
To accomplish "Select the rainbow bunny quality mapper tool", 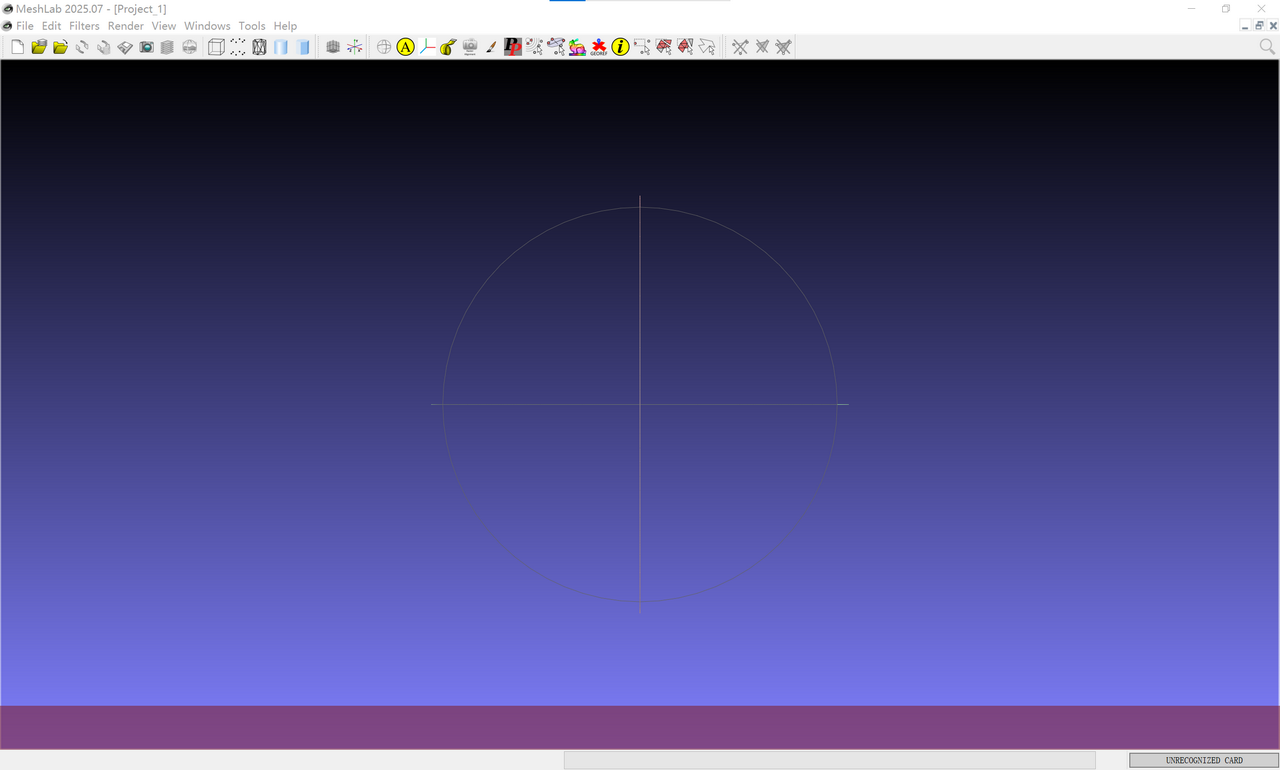I will (x=577, y=47).
